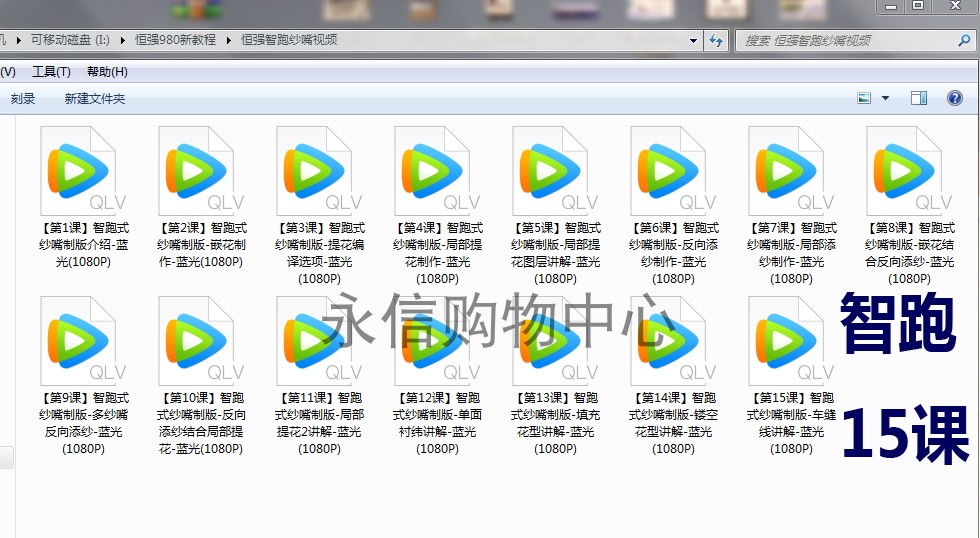Screen dimensions: 980x538
Task: Toggle the preview pane icon
Action: pyautogui.click(x=919, y=98)
